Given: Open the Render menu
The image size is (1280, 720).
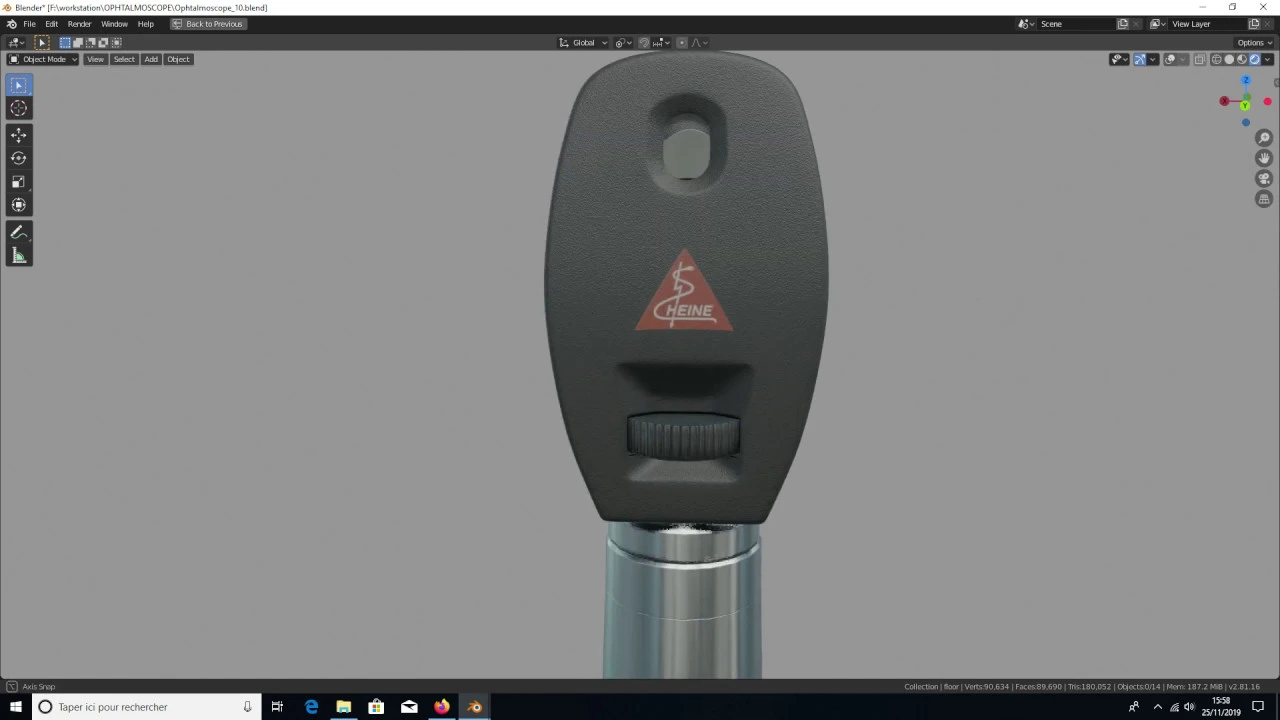Looking at the screenshot, I should tap(79, 24).
